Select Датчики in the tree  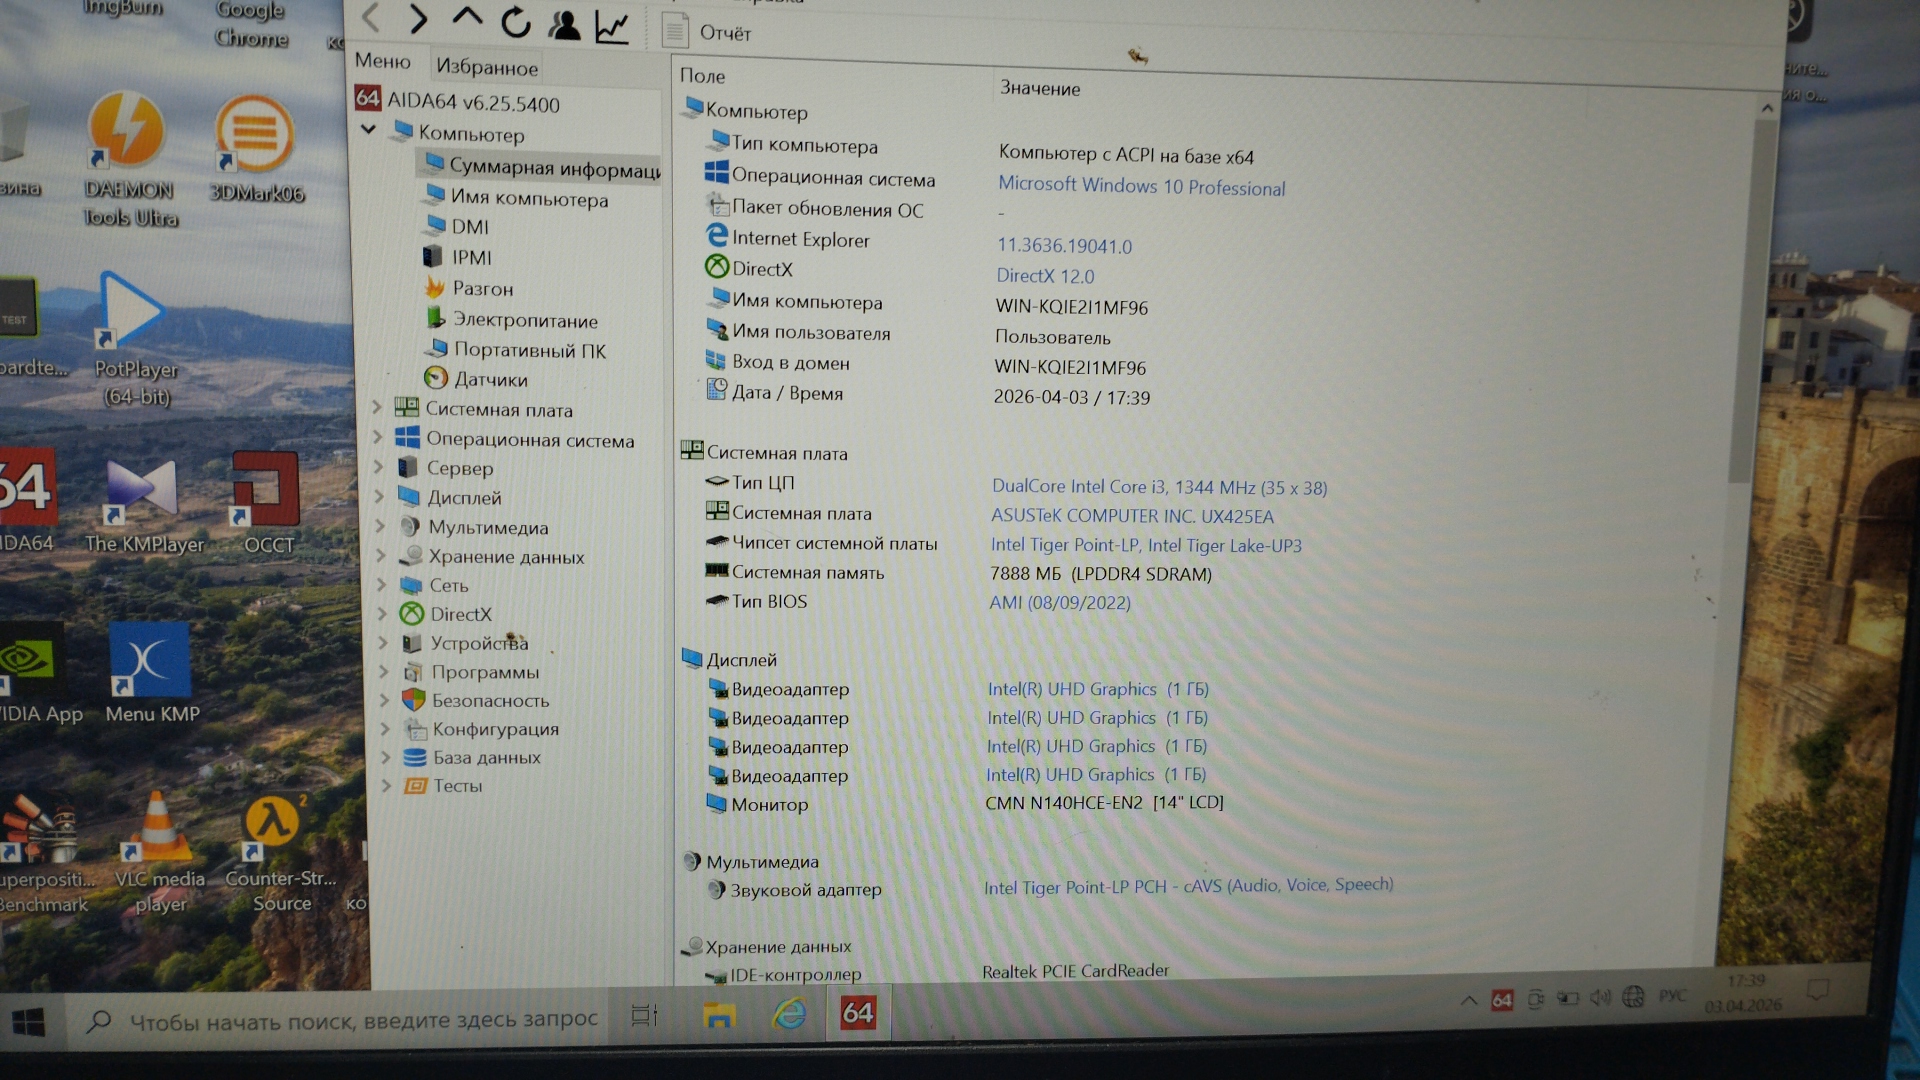490,380
